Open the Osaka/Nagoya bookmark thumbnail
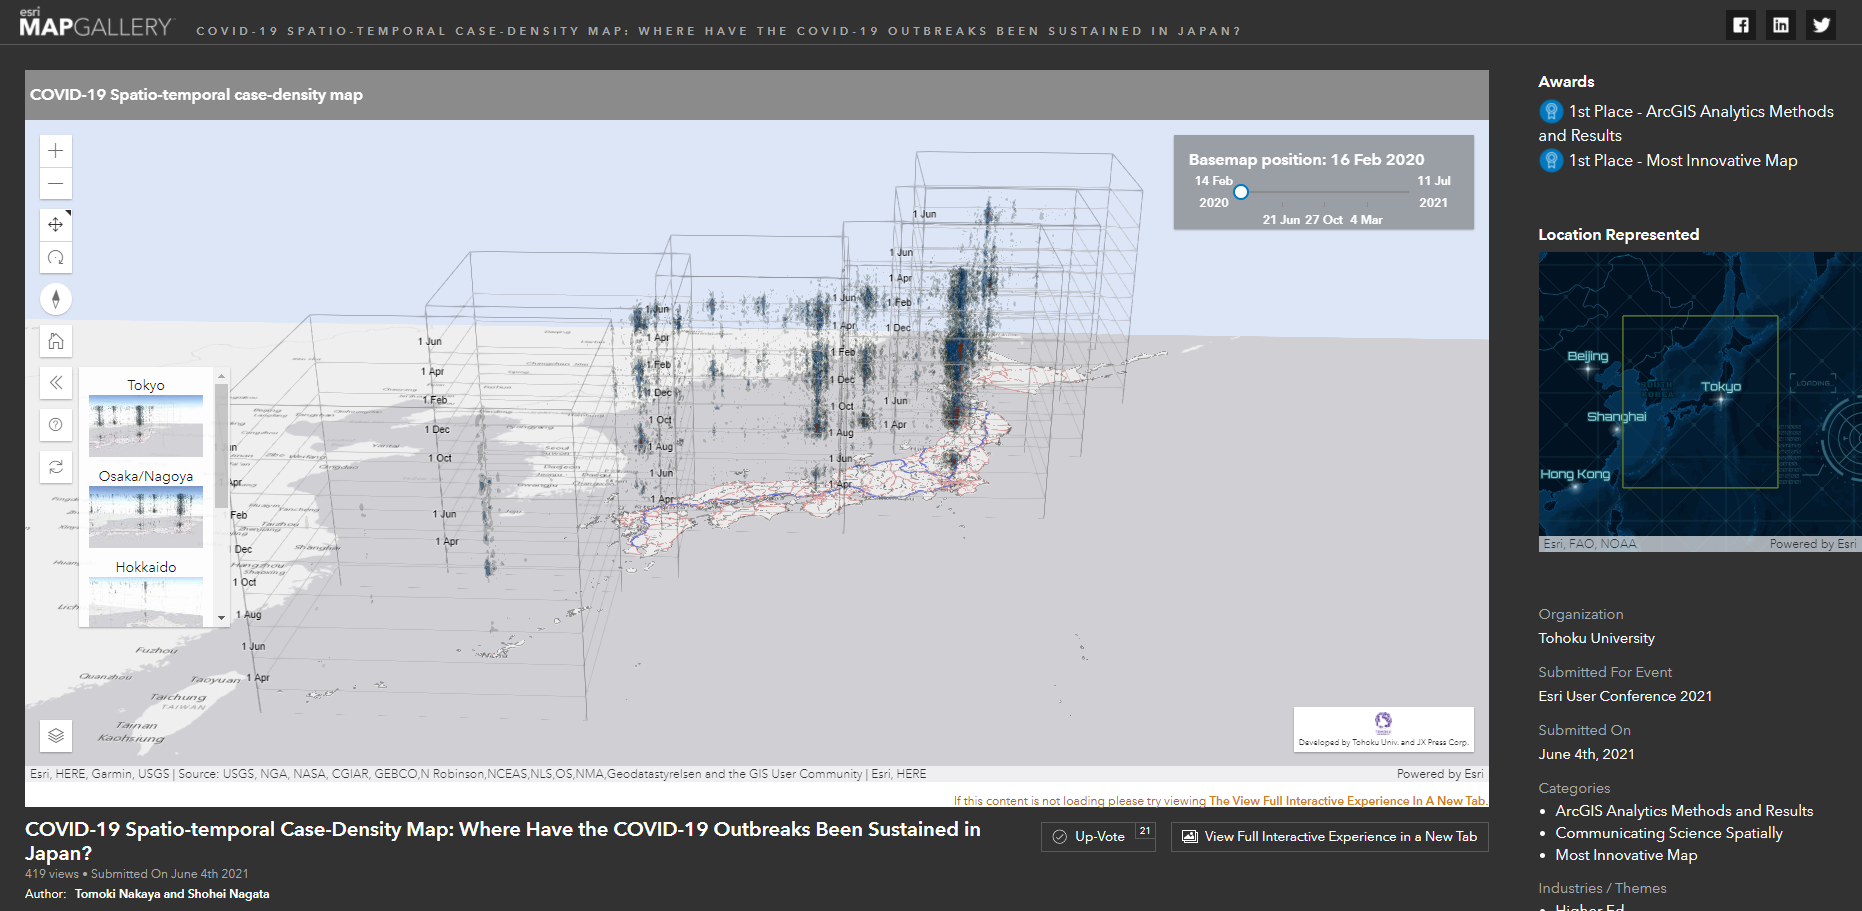 coord(146,516)
